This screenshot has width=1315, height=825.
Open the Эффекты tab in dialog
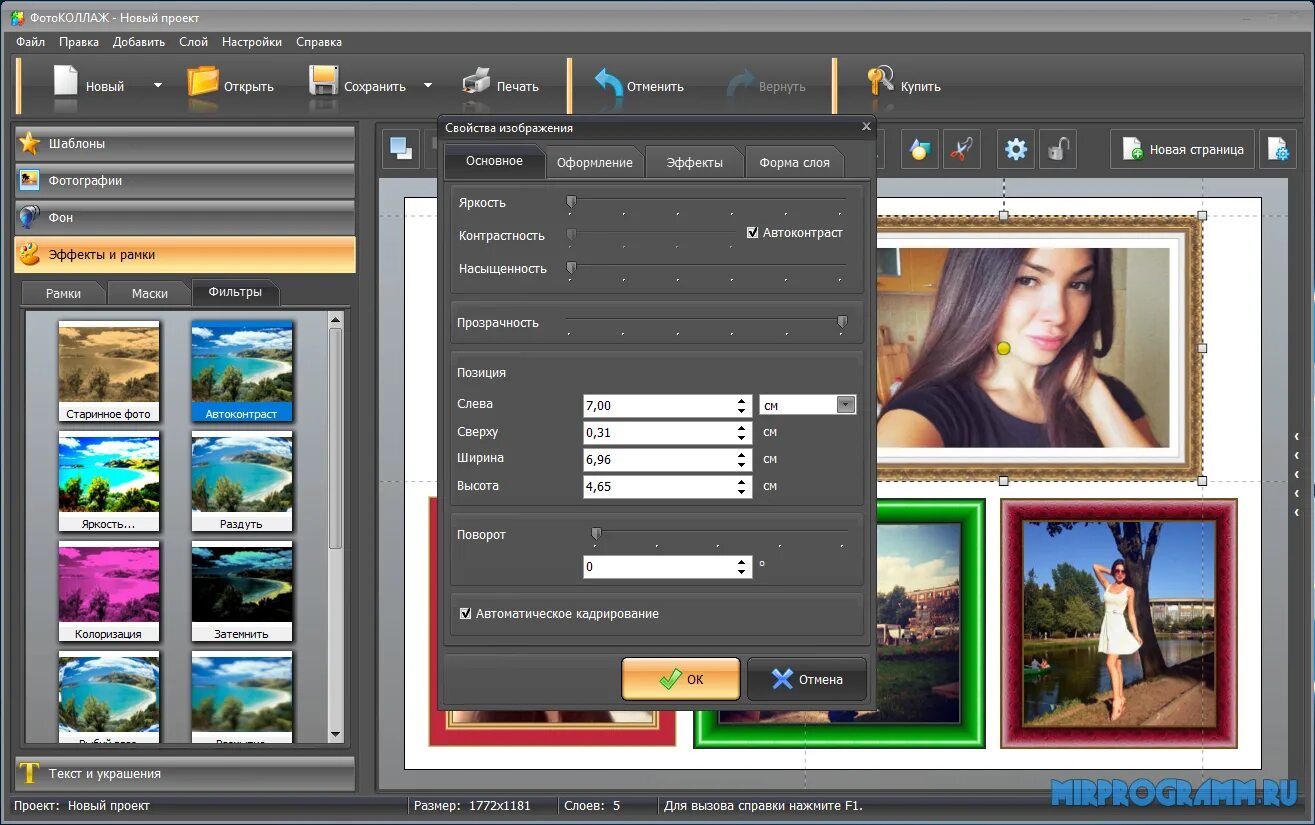pyautogui.click(x=695, y=162)
